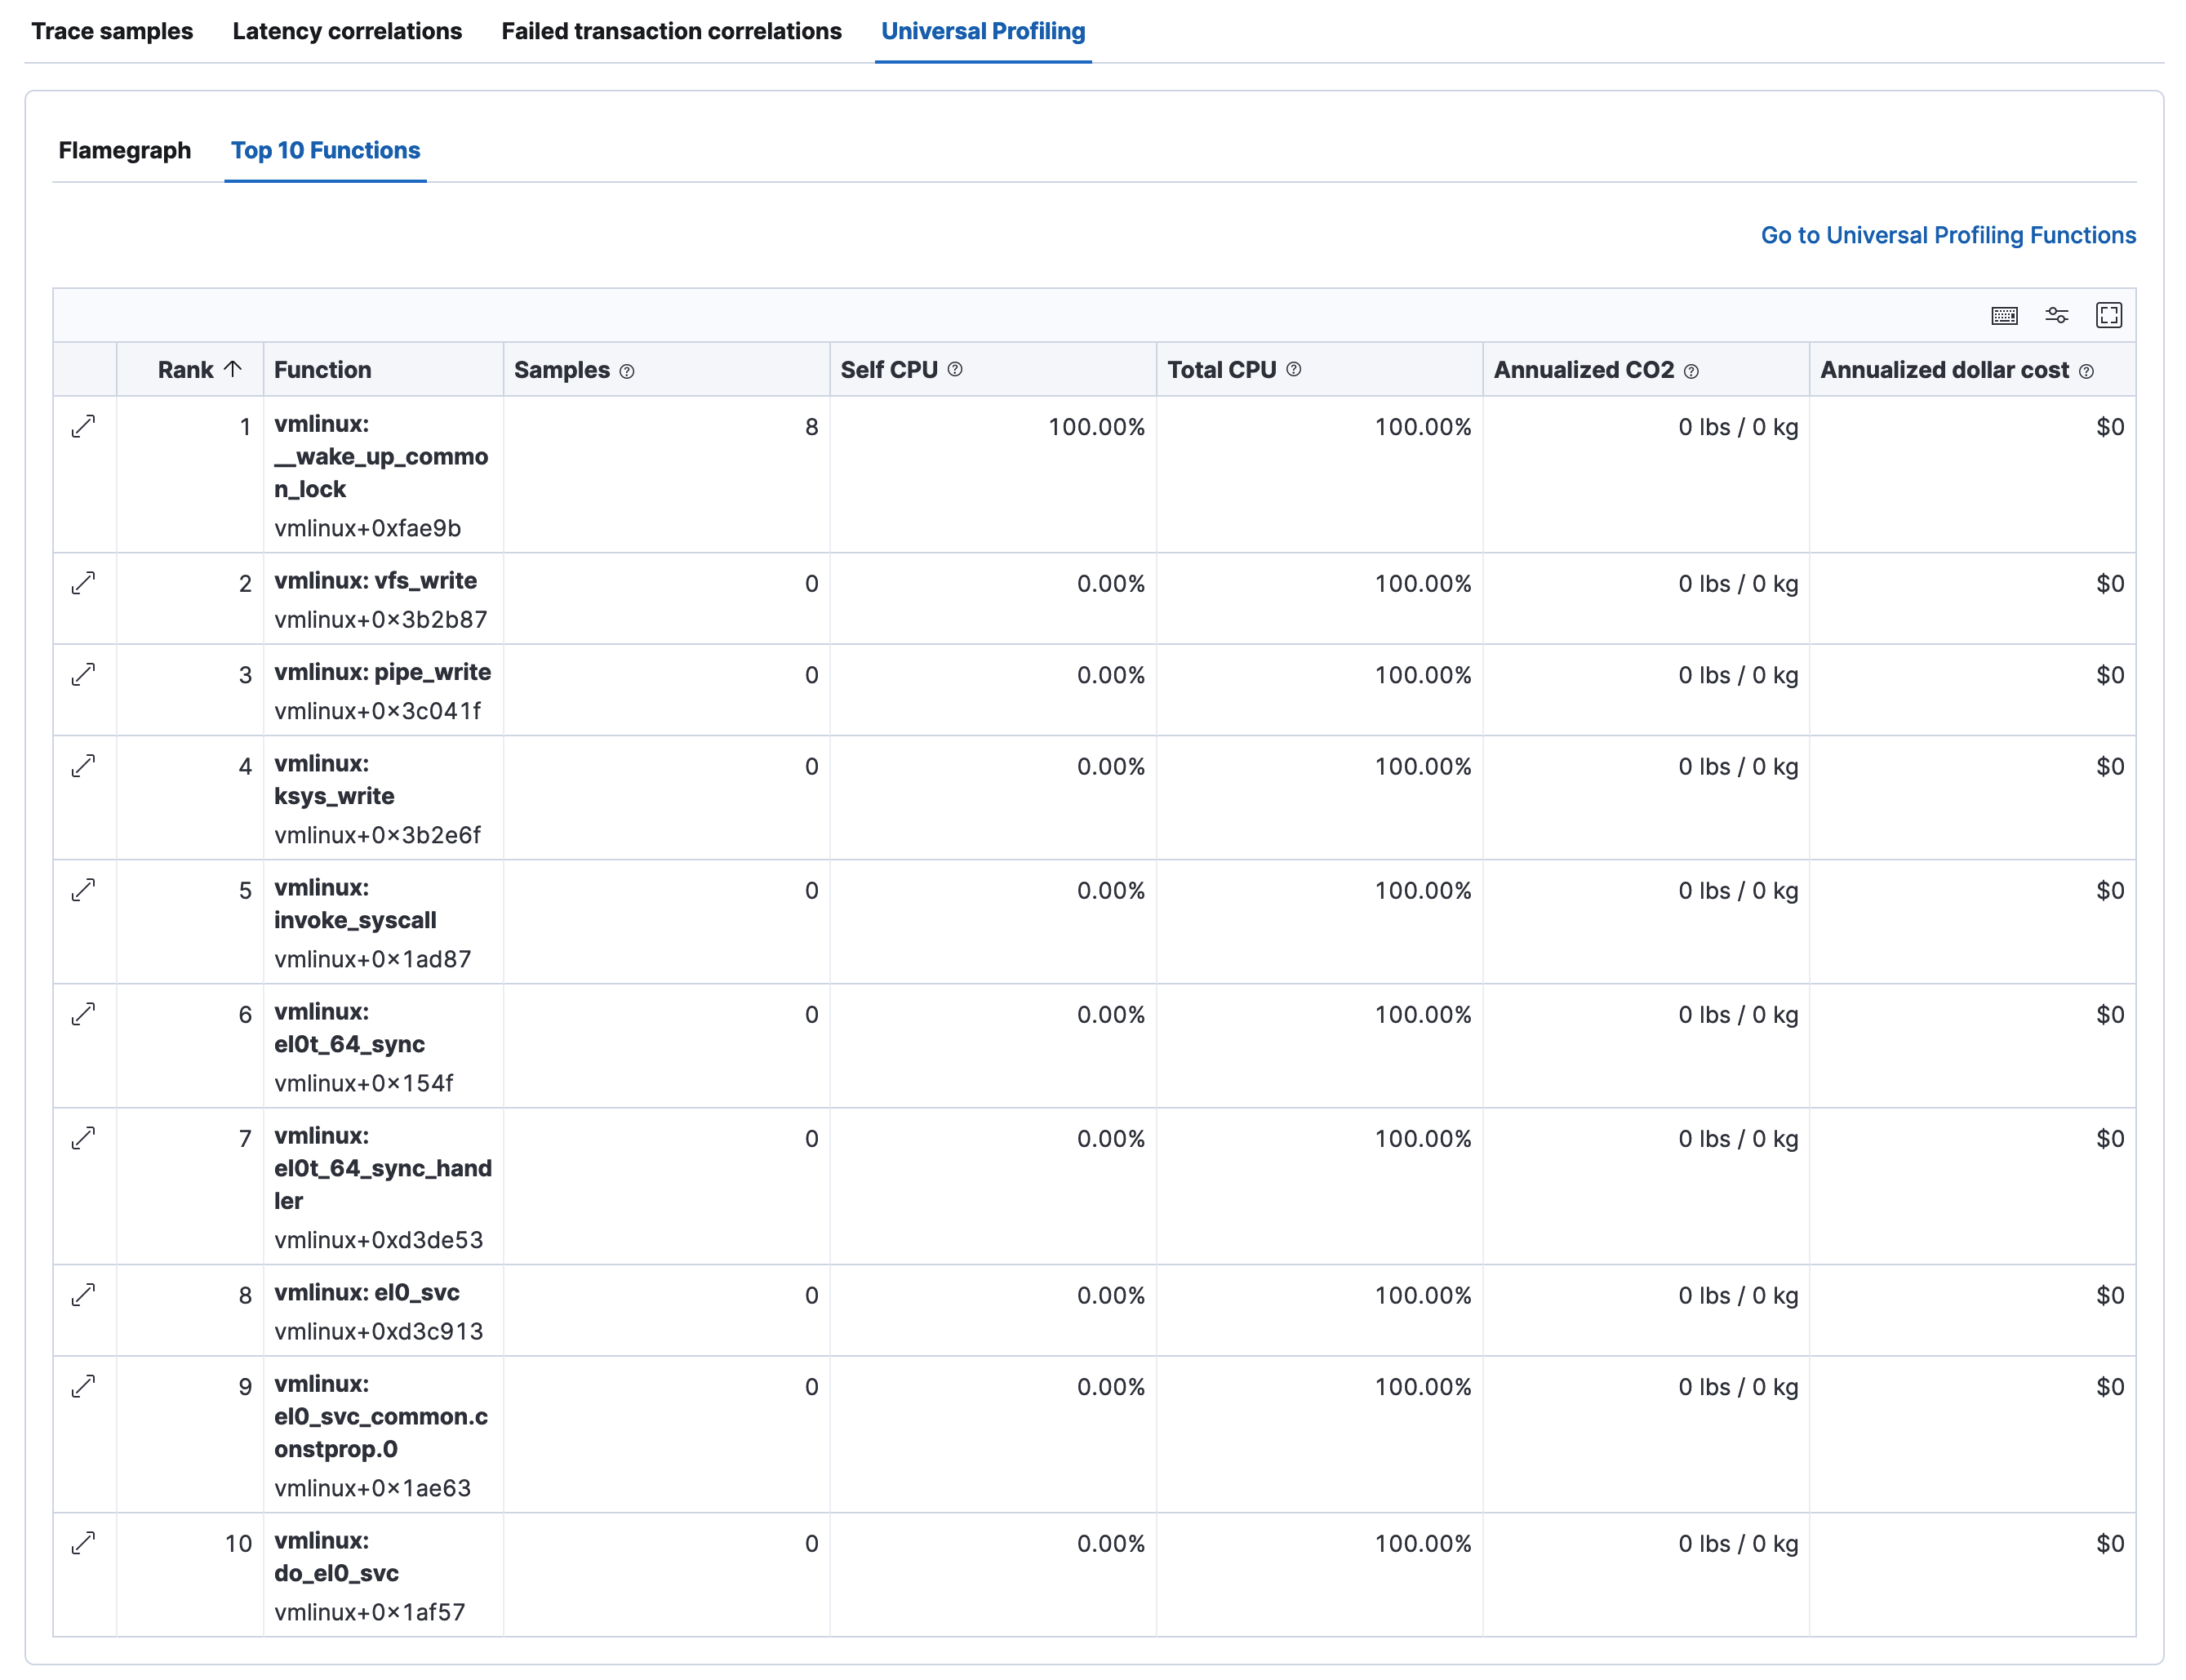Show Self CPU help icon
2186x1680 pixels.
point(955,370)
